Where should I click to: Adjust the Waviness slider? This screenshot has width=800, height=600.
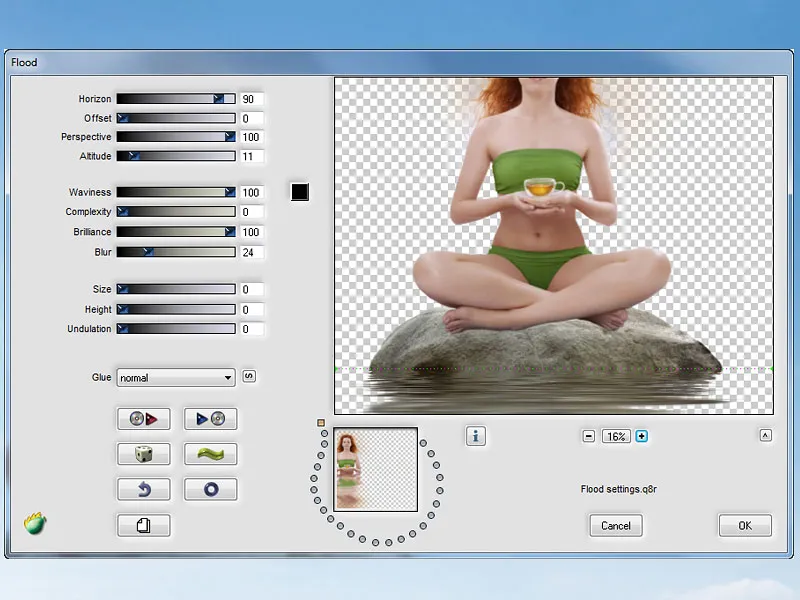coord(176,192)
